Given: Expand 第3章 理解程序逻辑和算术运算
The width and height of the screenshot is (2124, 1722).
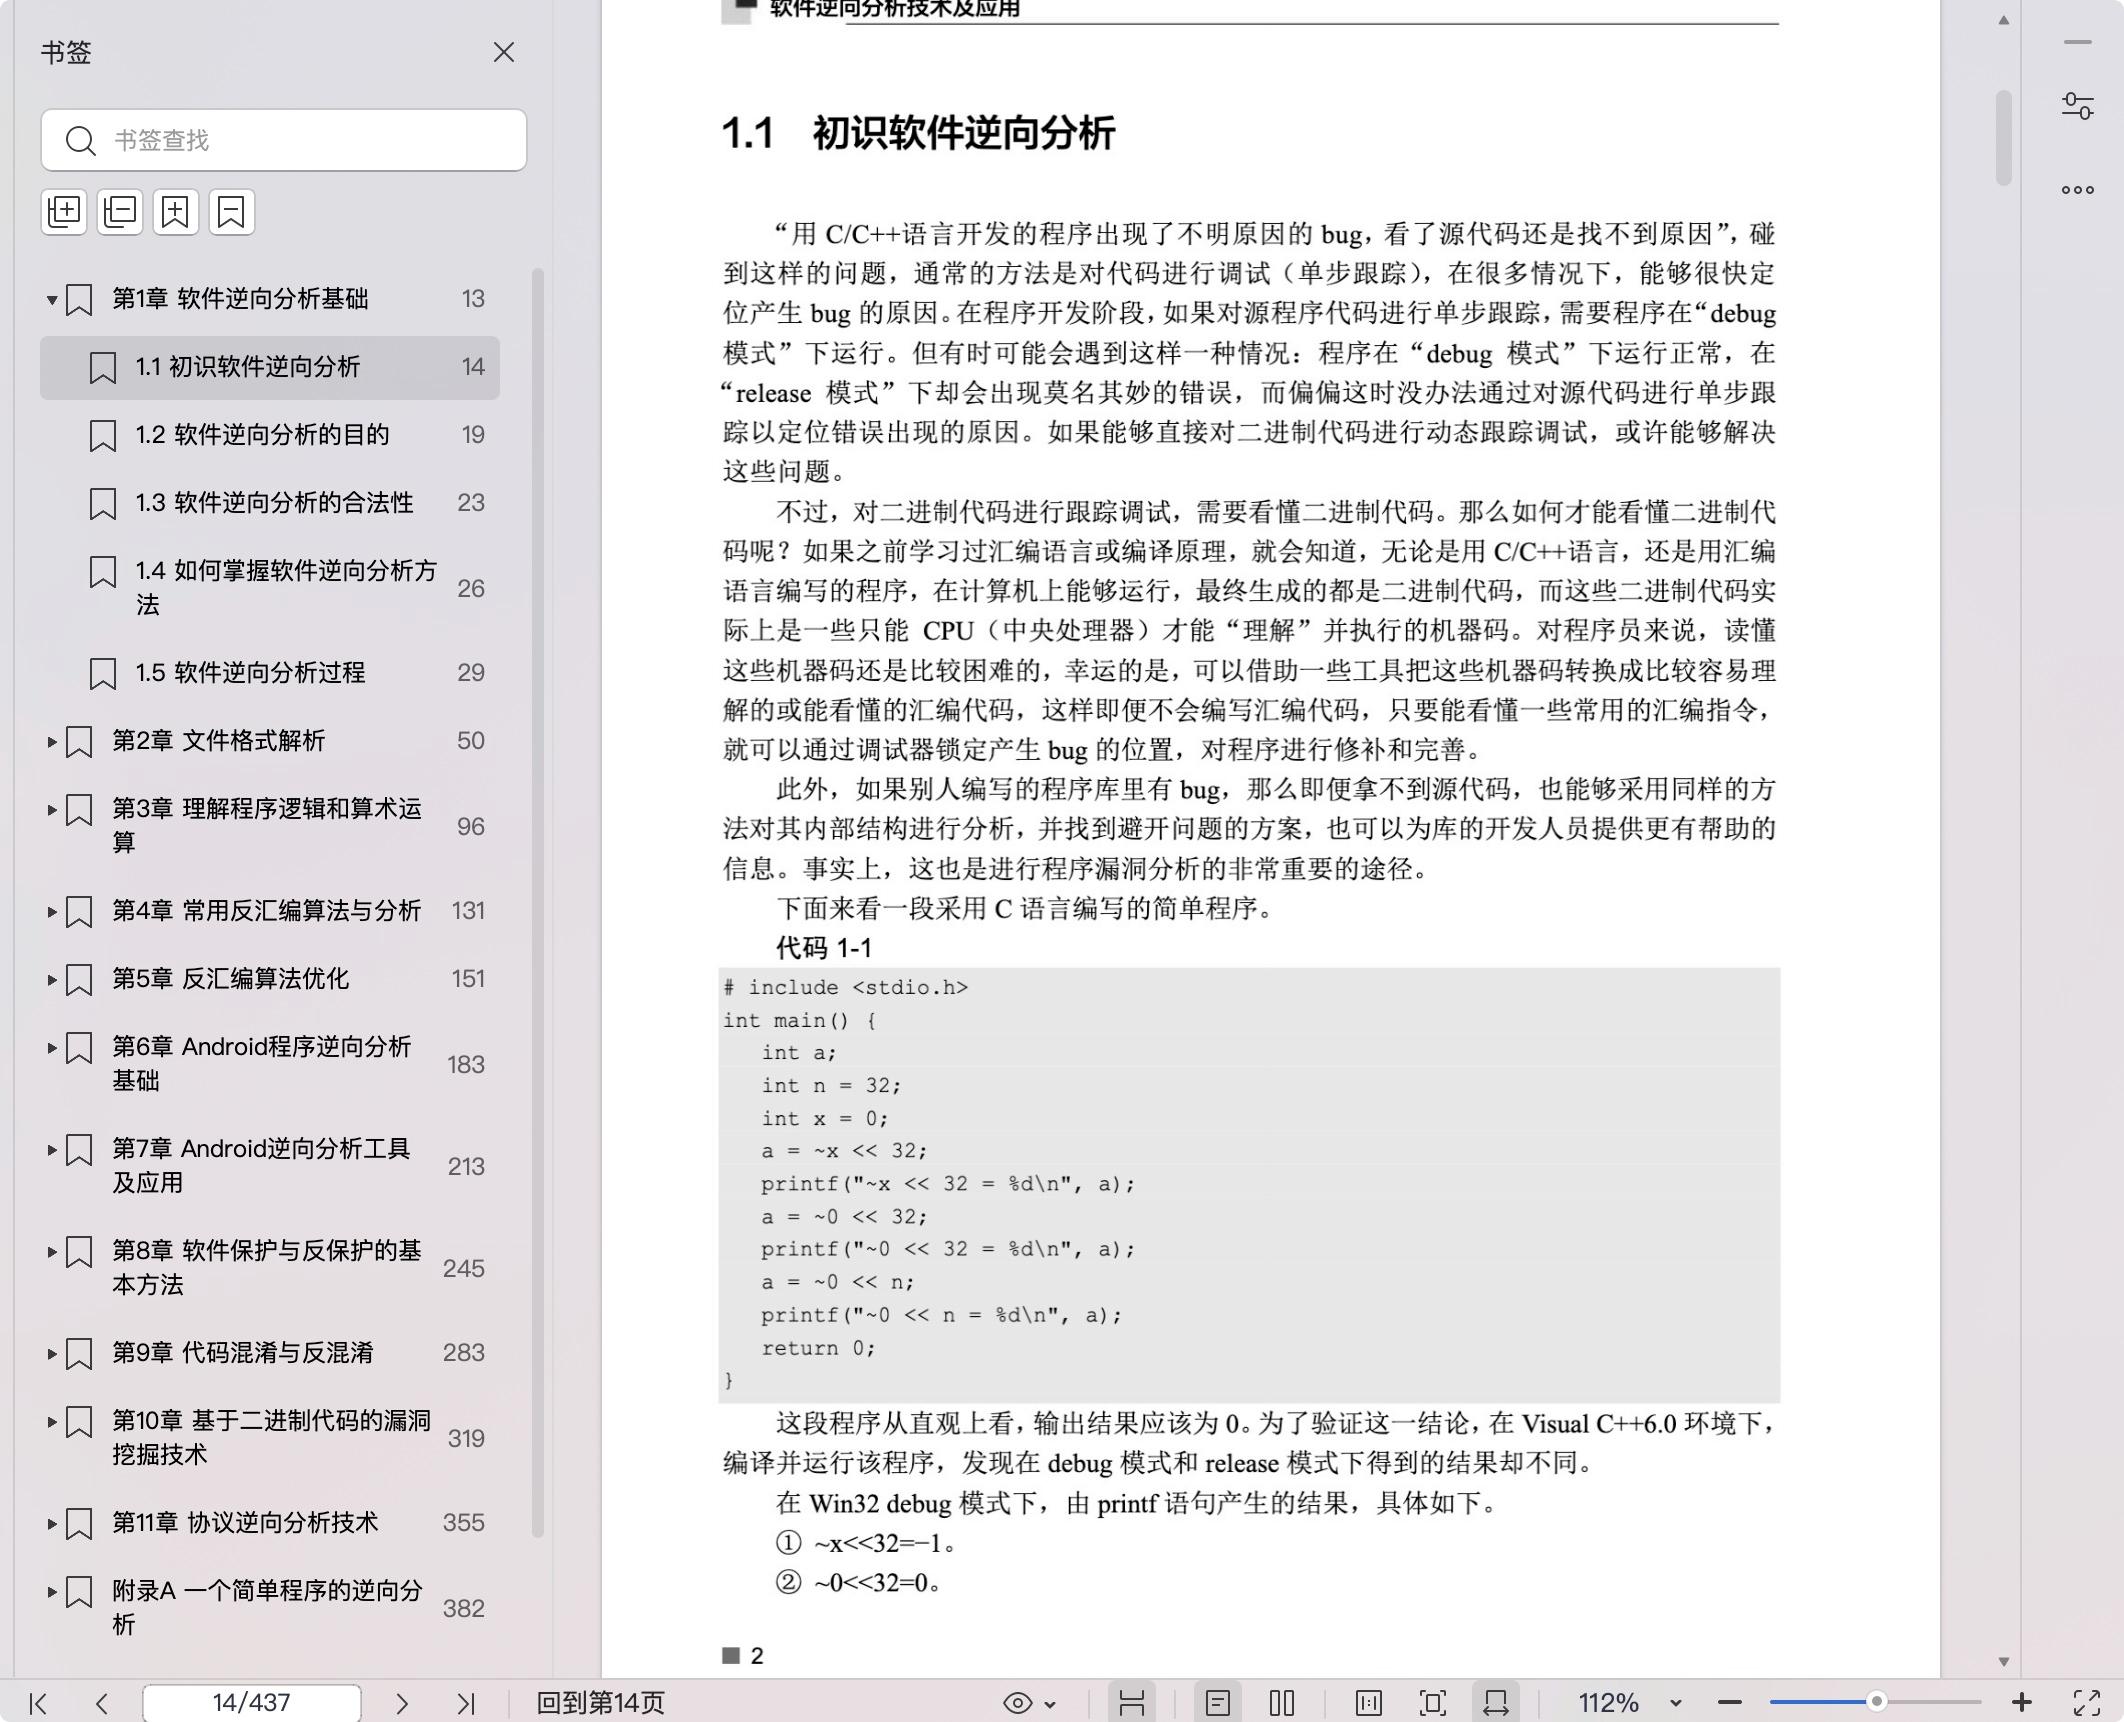Looking at the screenshot, I should tap(51, 809).
